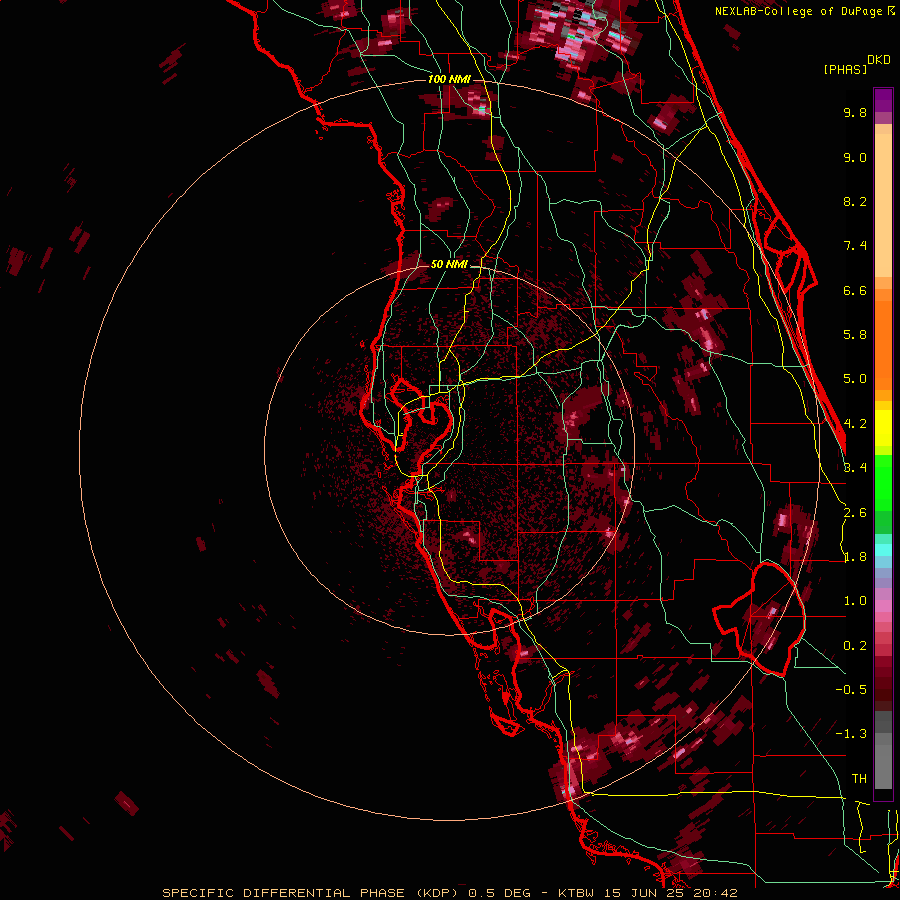Click the "[PHAS]" legend unit label
The height and width of the screenshot is (900, 900).
[x=845, y=69]
